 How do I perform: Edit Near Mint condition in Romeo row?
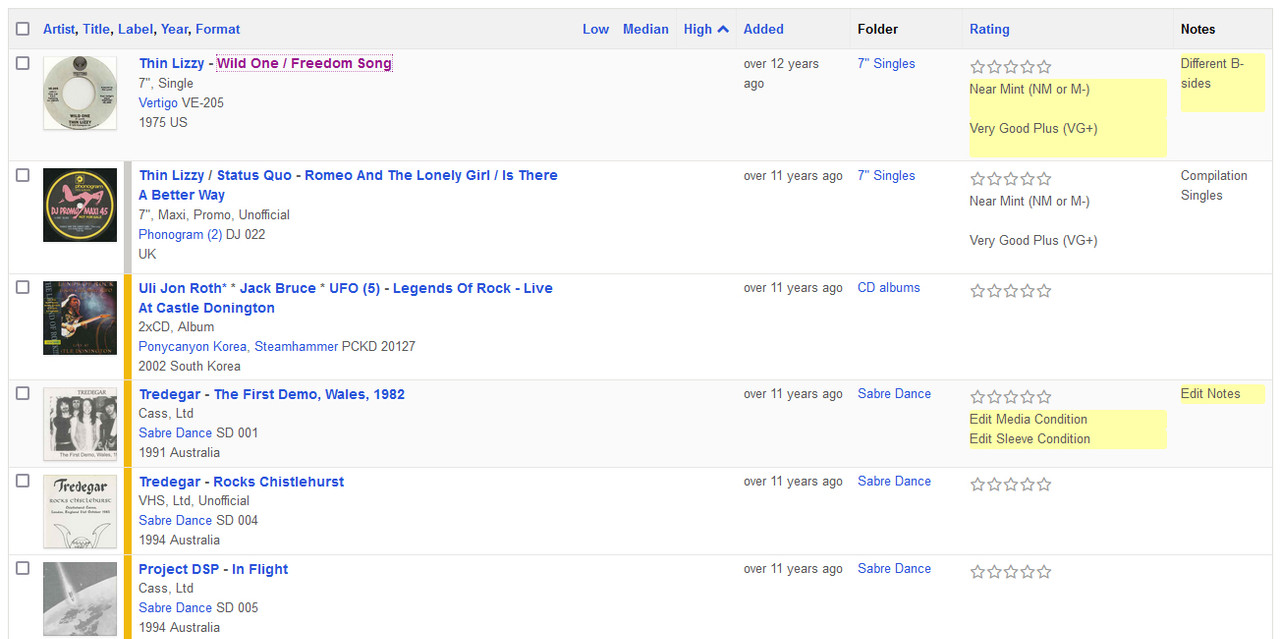(x=1030, y=201)
